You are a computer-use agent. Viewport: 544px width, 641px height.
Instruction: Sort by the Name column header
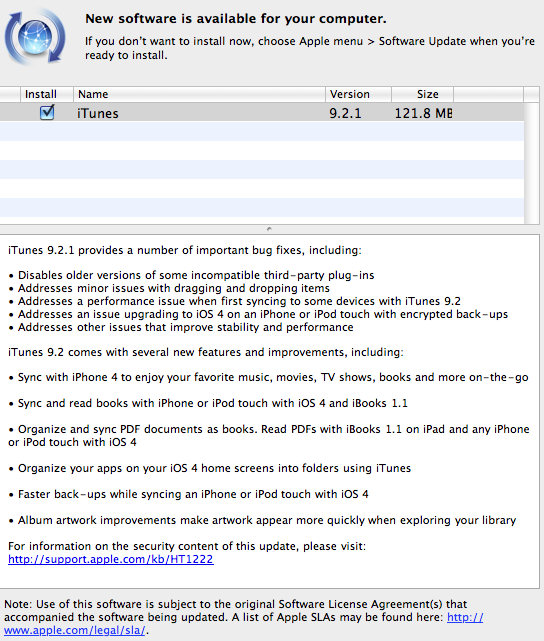[199, 94]
